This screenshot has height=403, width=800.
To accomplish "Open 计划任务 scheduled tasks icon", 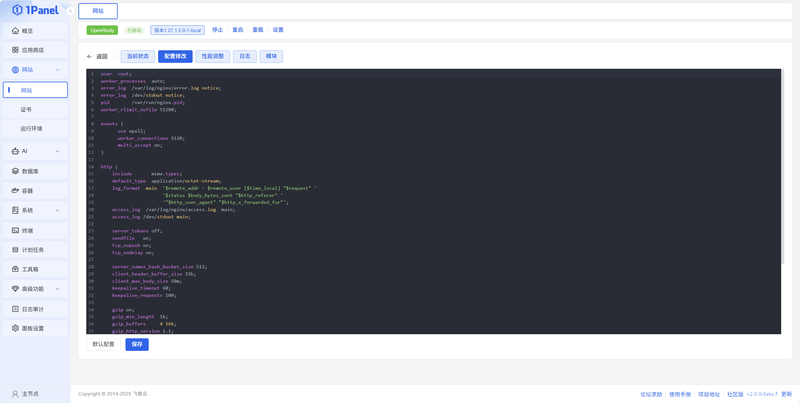I will click(x=15, y=249).
